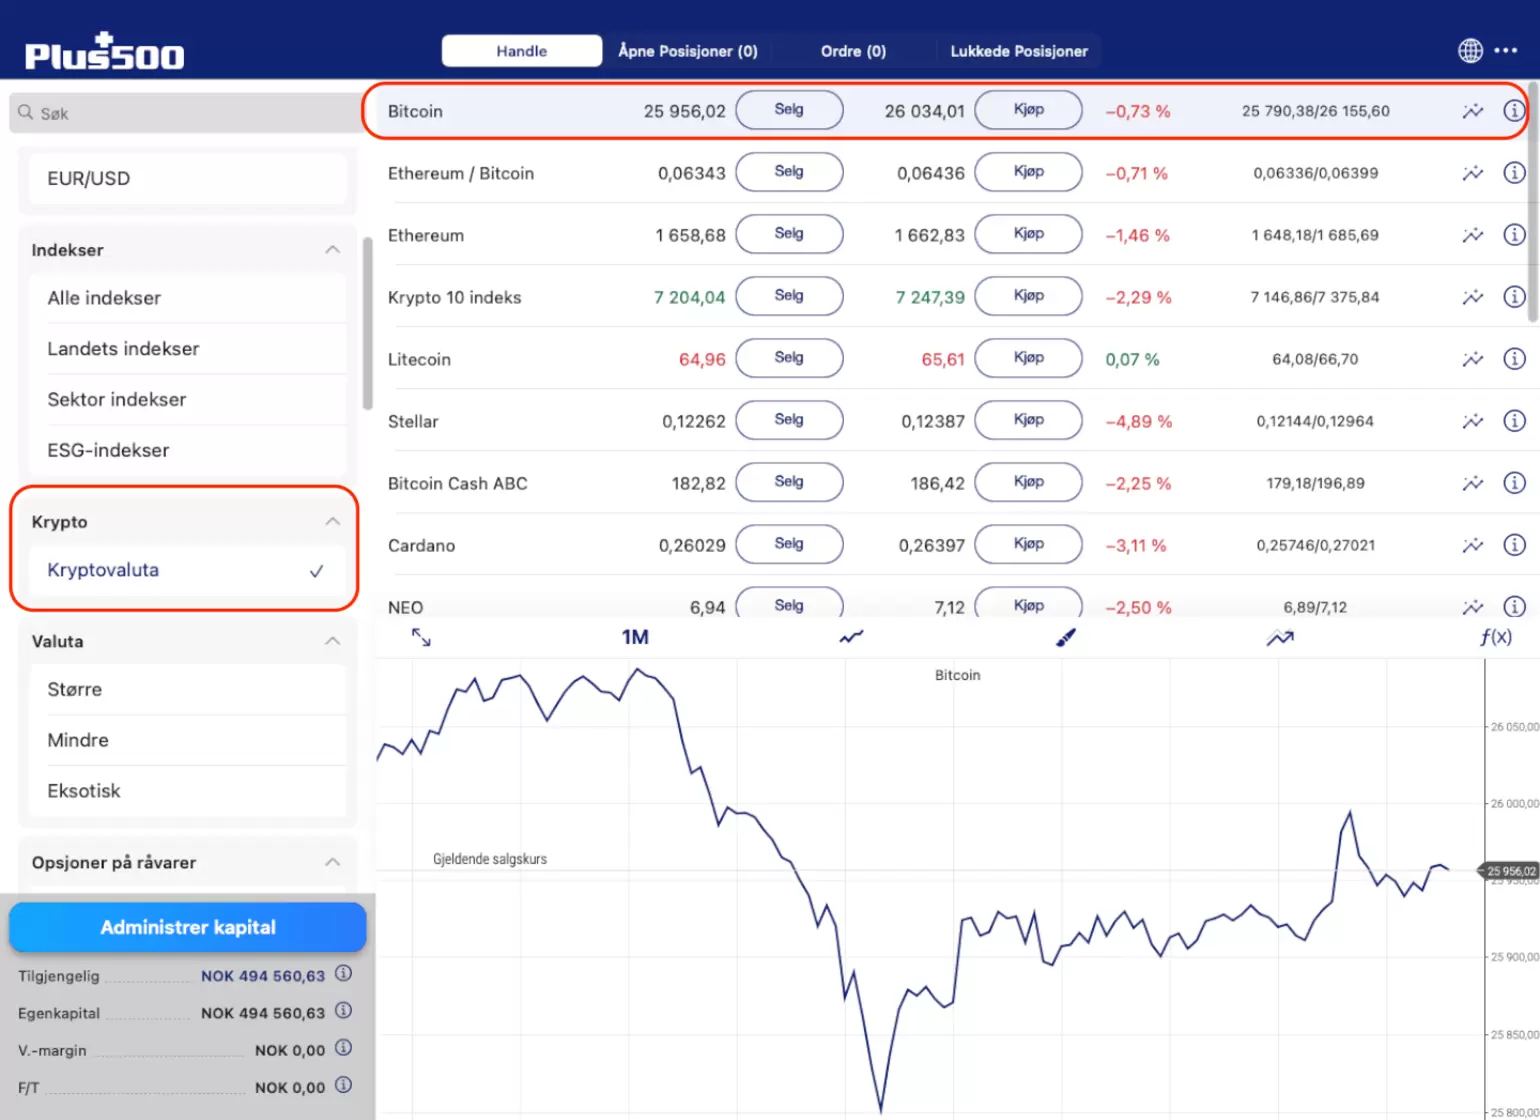Open the Ordre (0) tab
The image size is (1540, 1120).
[853, 51]
